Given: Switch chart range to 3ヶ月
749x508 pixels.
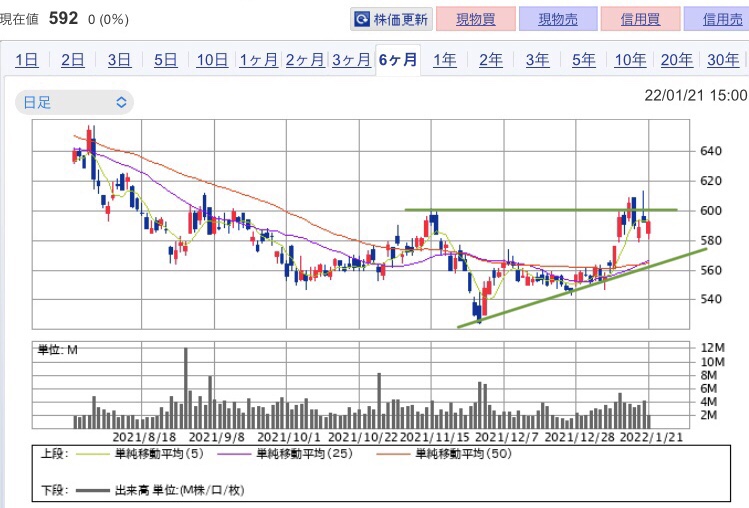Looking at the screenshot, I should (x=351, y=60).
